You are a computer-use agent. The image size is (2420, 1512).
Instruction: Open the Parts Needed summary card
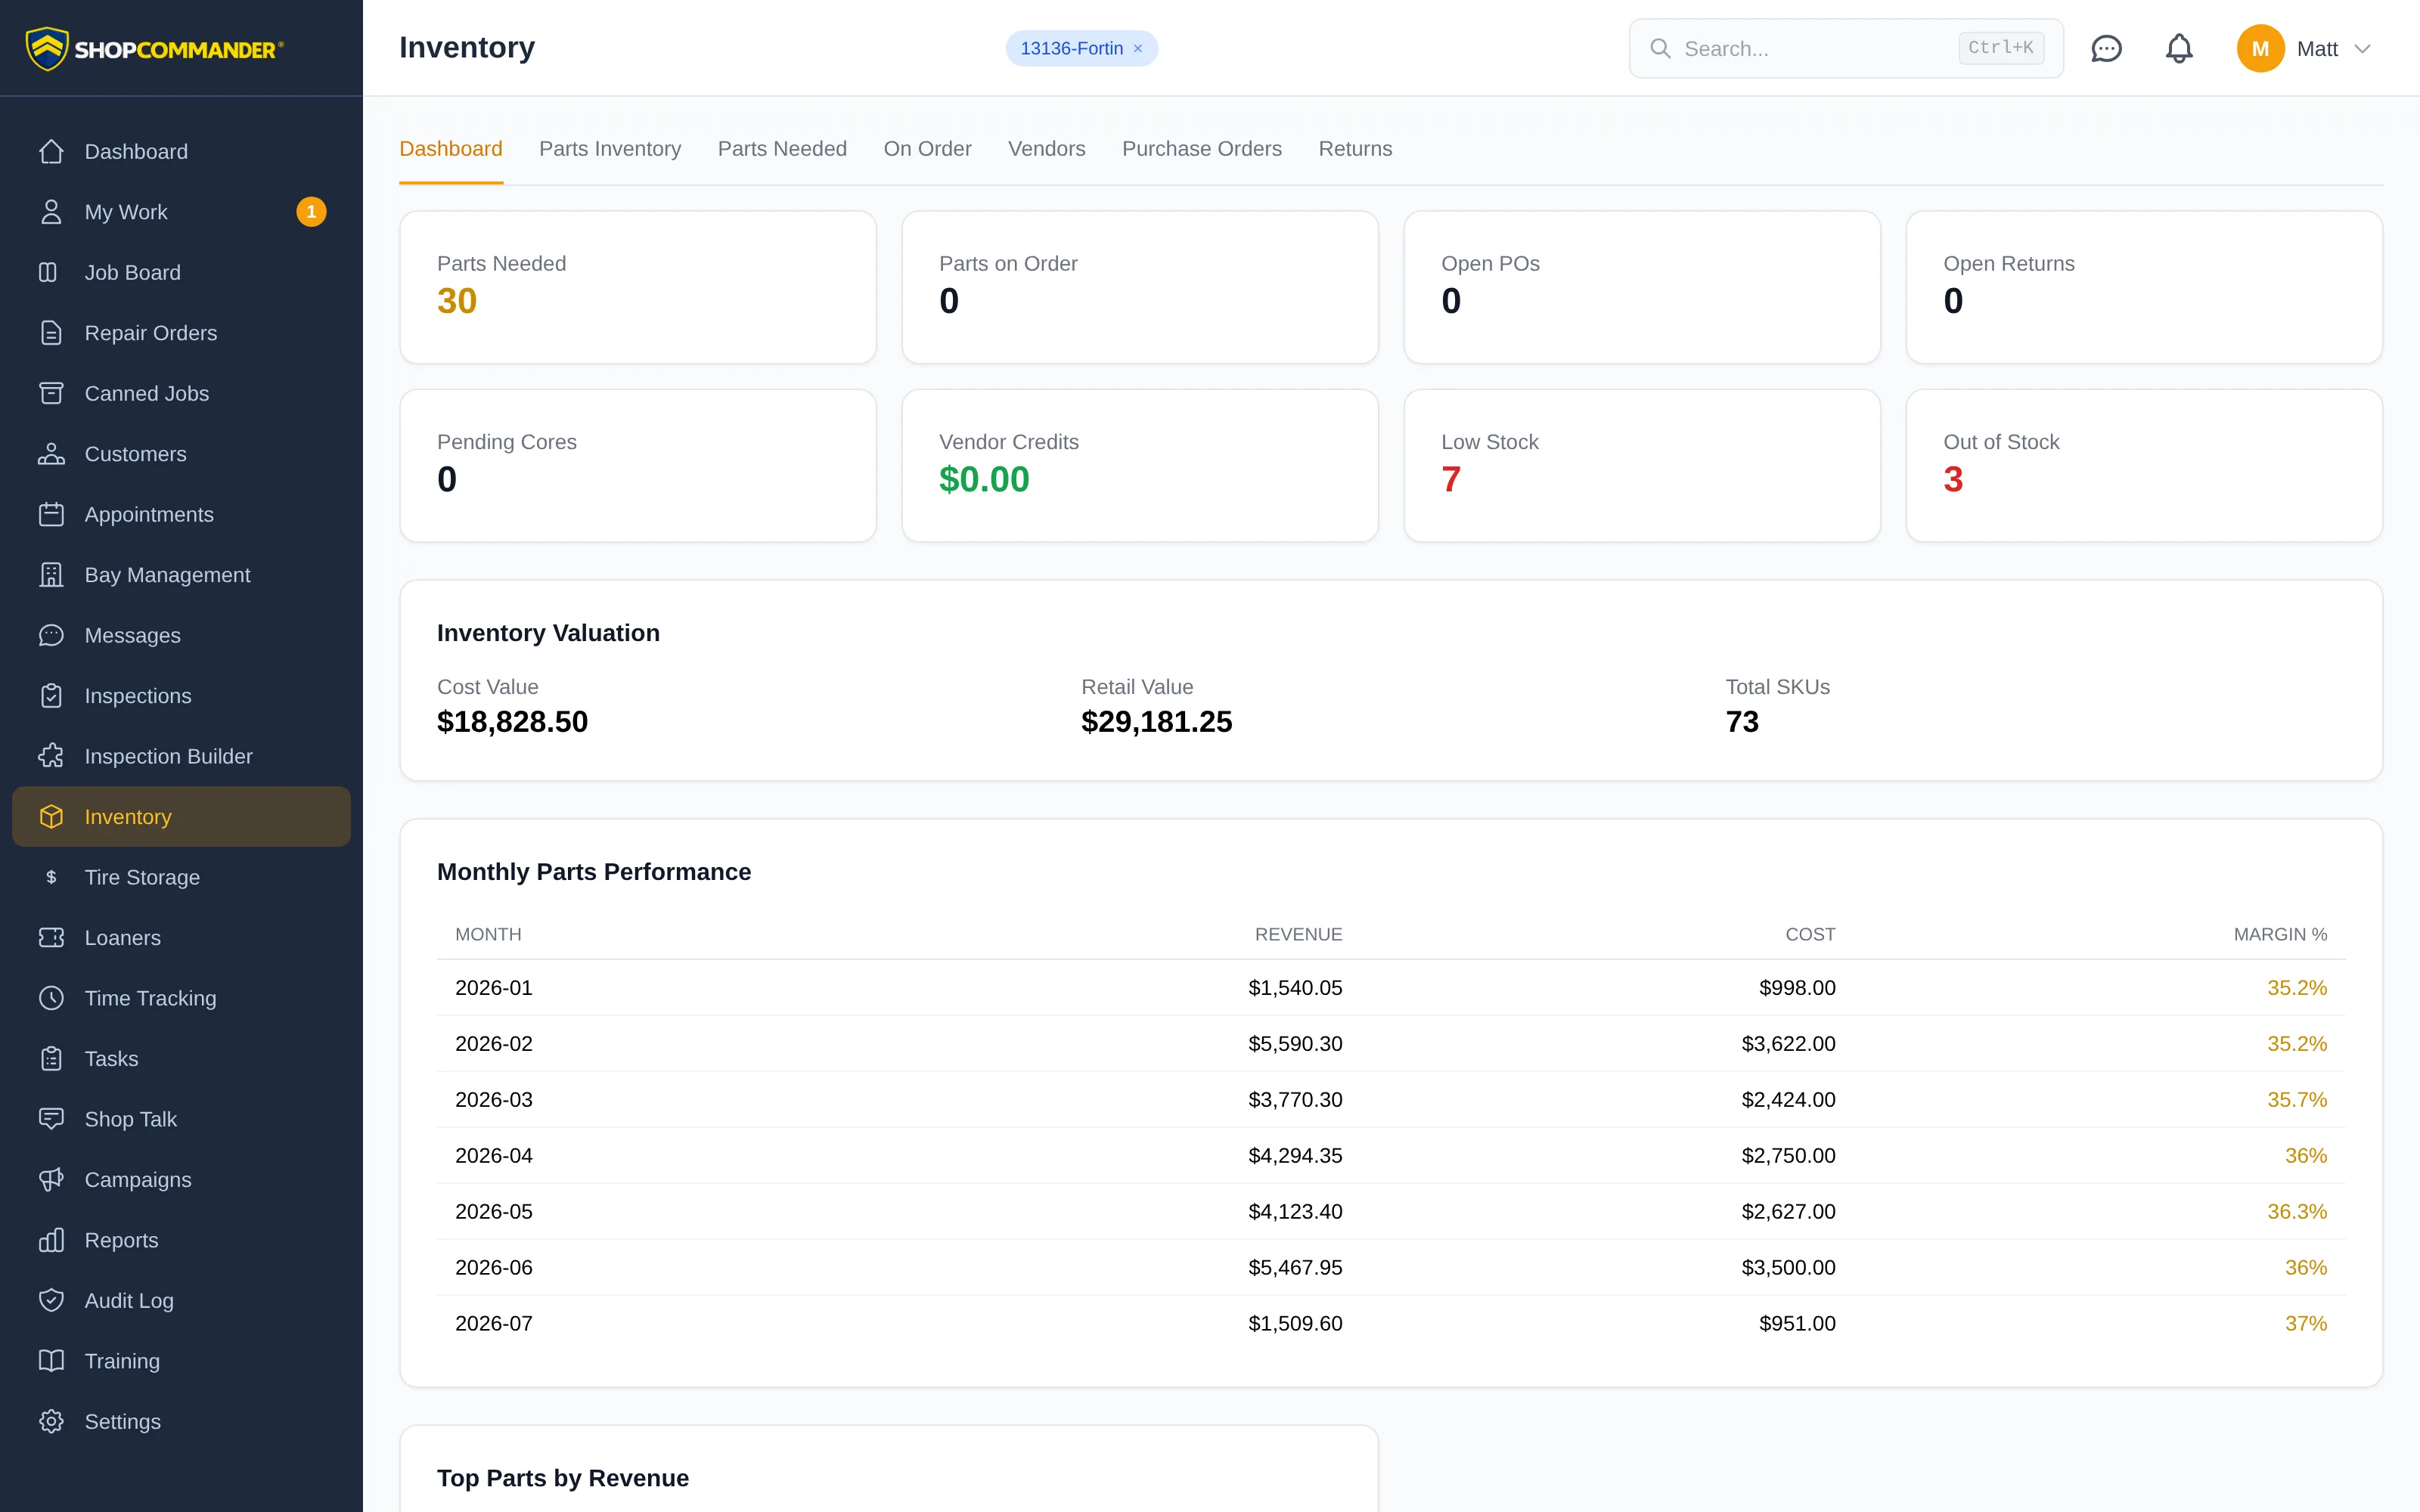click(x=638, y=287)
